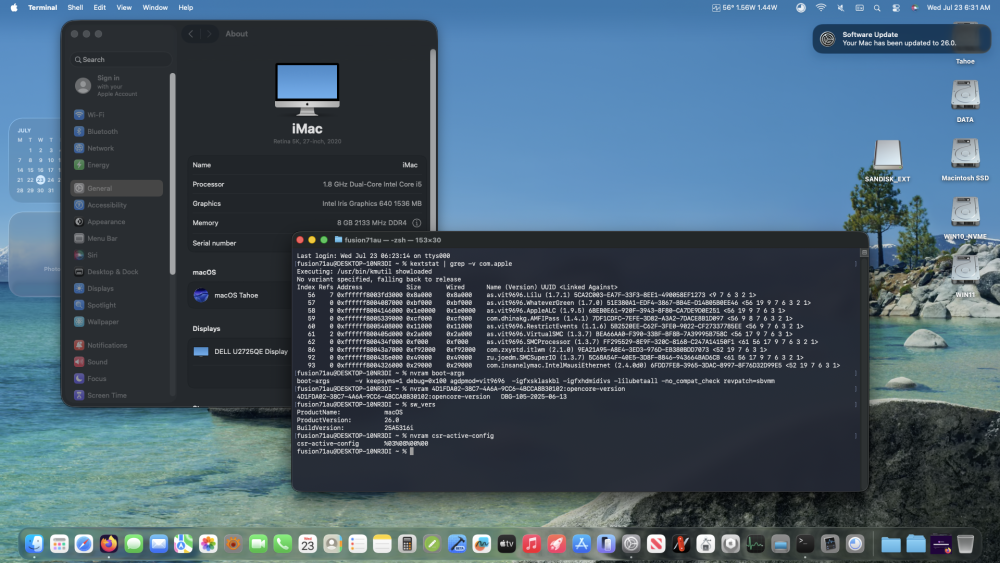The image size is (1000, 563).
Task: Open Wi-Fi in System Settings sidebar
Action: click(x=116, y=115)
